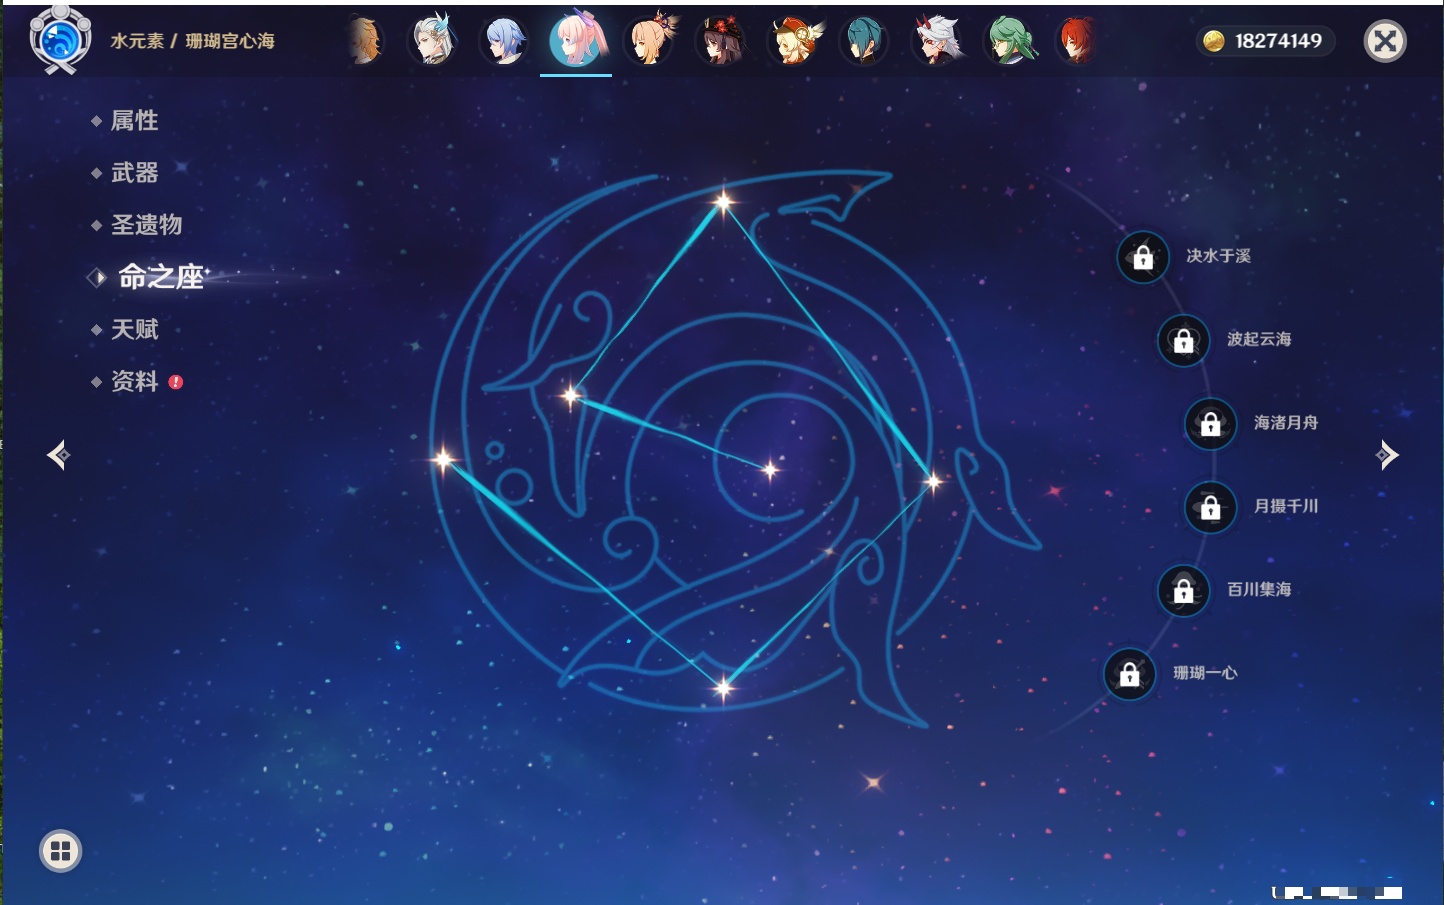Open the 天赋 talents menu
Viewport: 1444px width, 905px height.
pos(134,329)
